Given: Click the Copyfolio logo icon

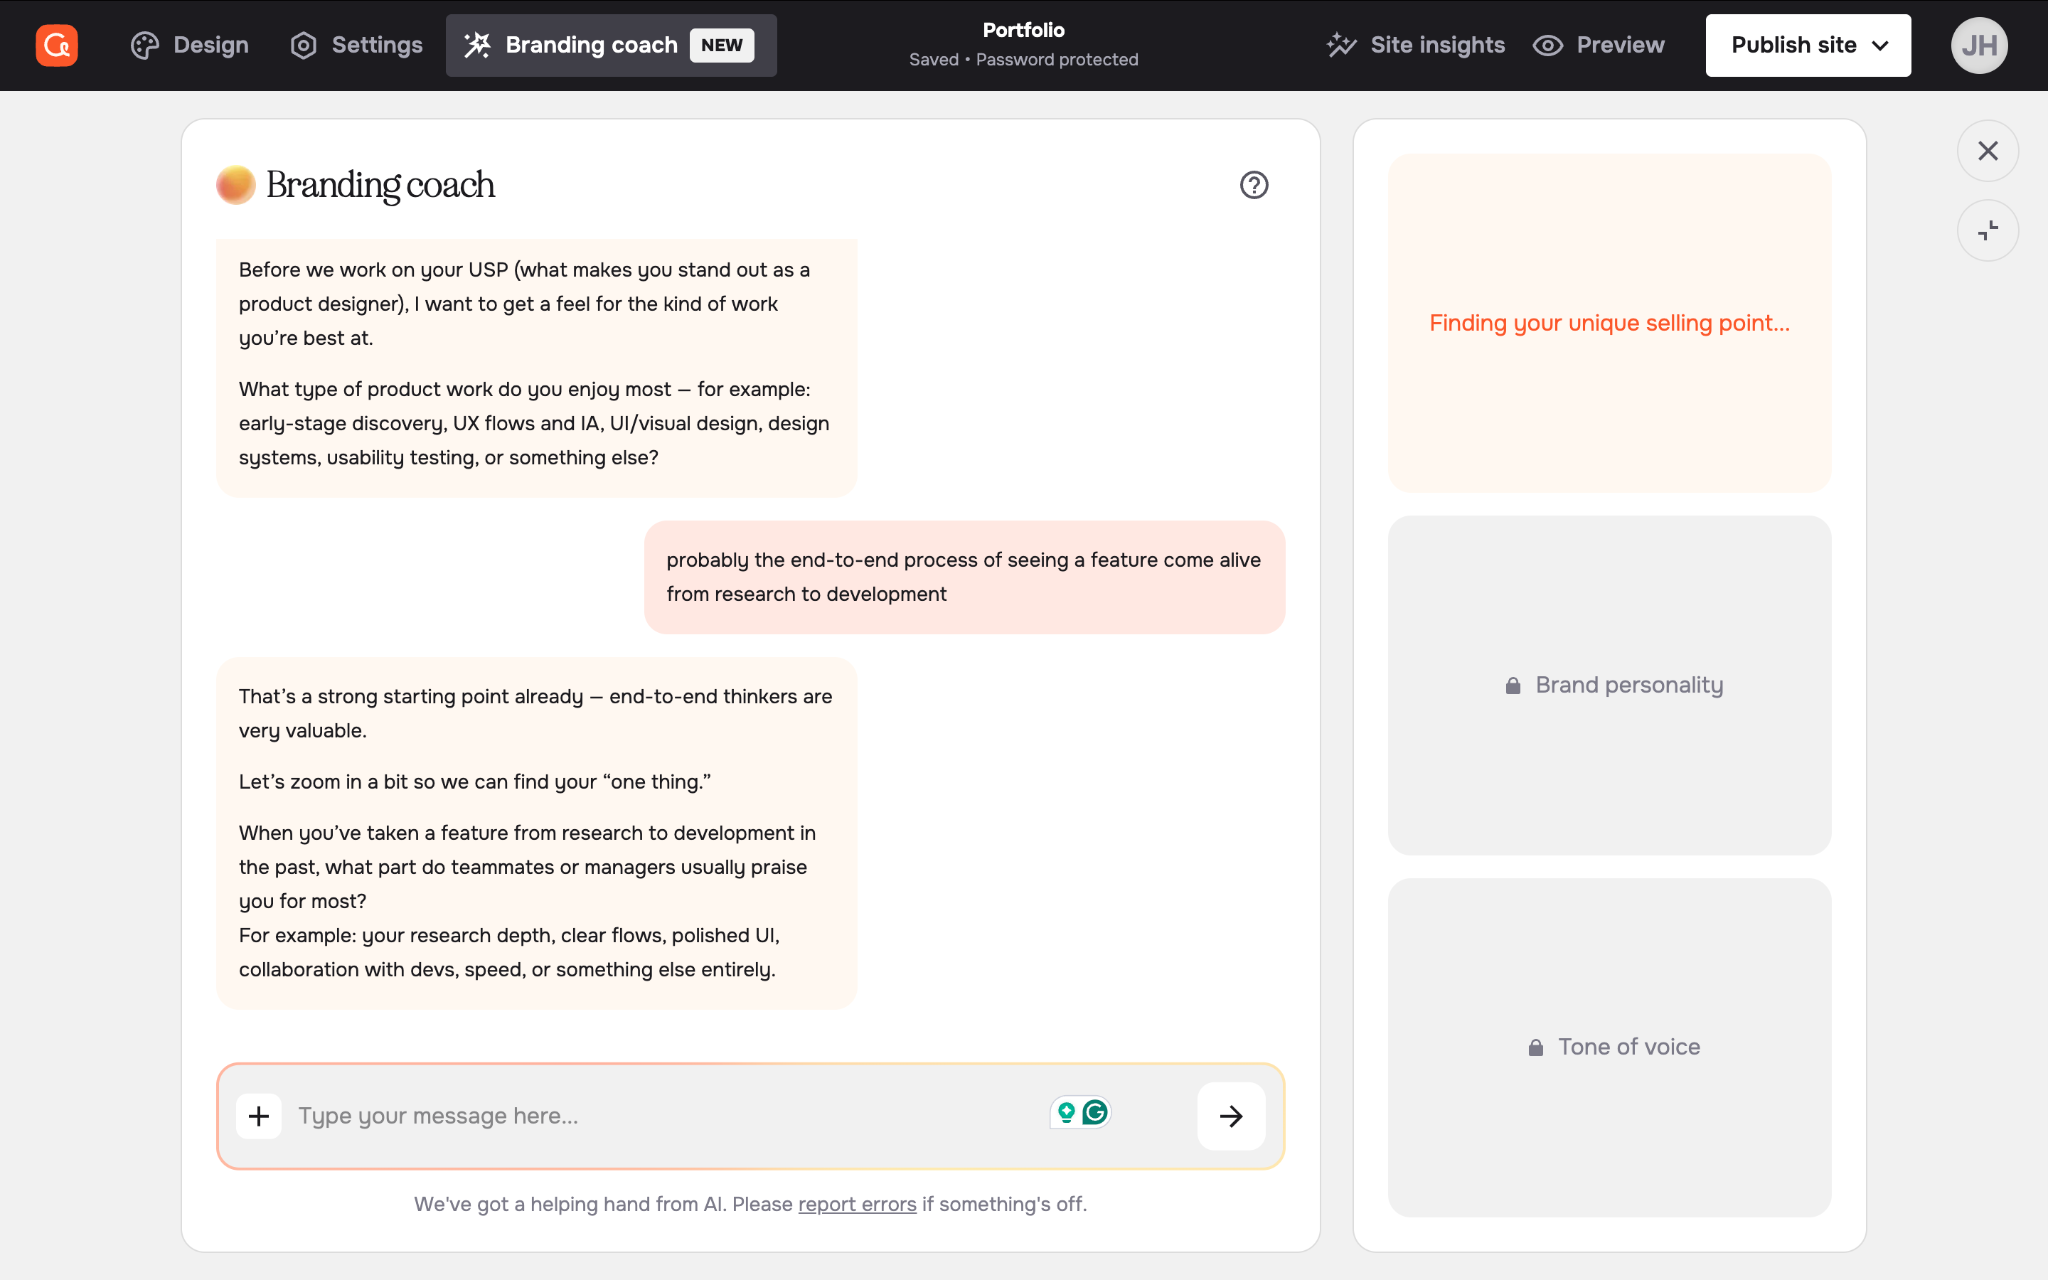Looking at the screenshot, I should tap(57, 45).
